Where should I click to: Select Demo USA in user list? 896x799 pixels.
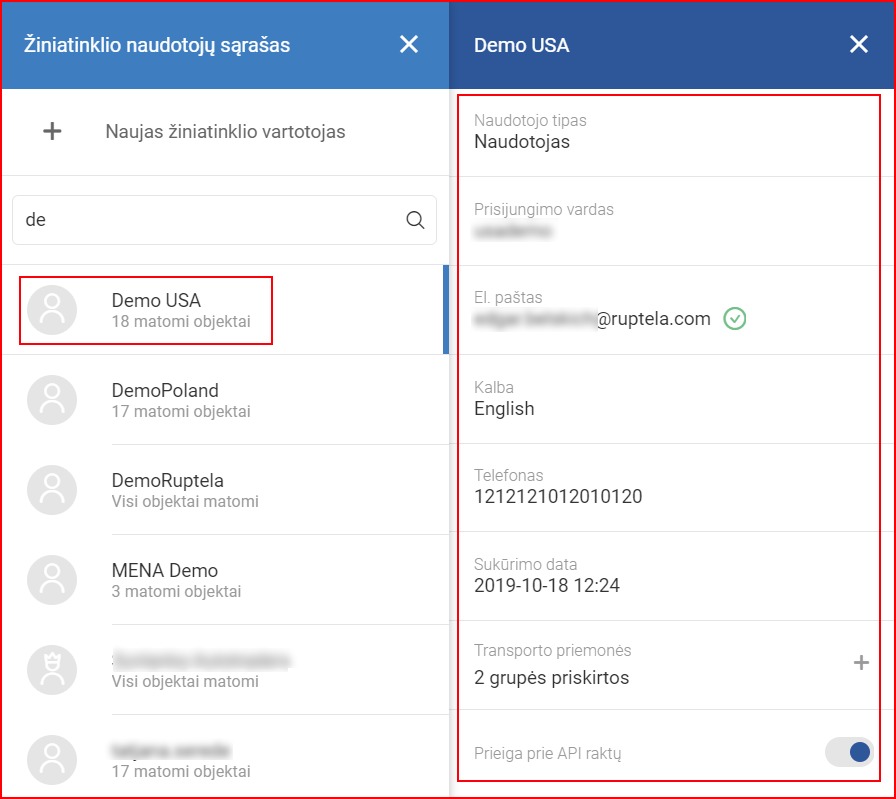click(180, 310)
